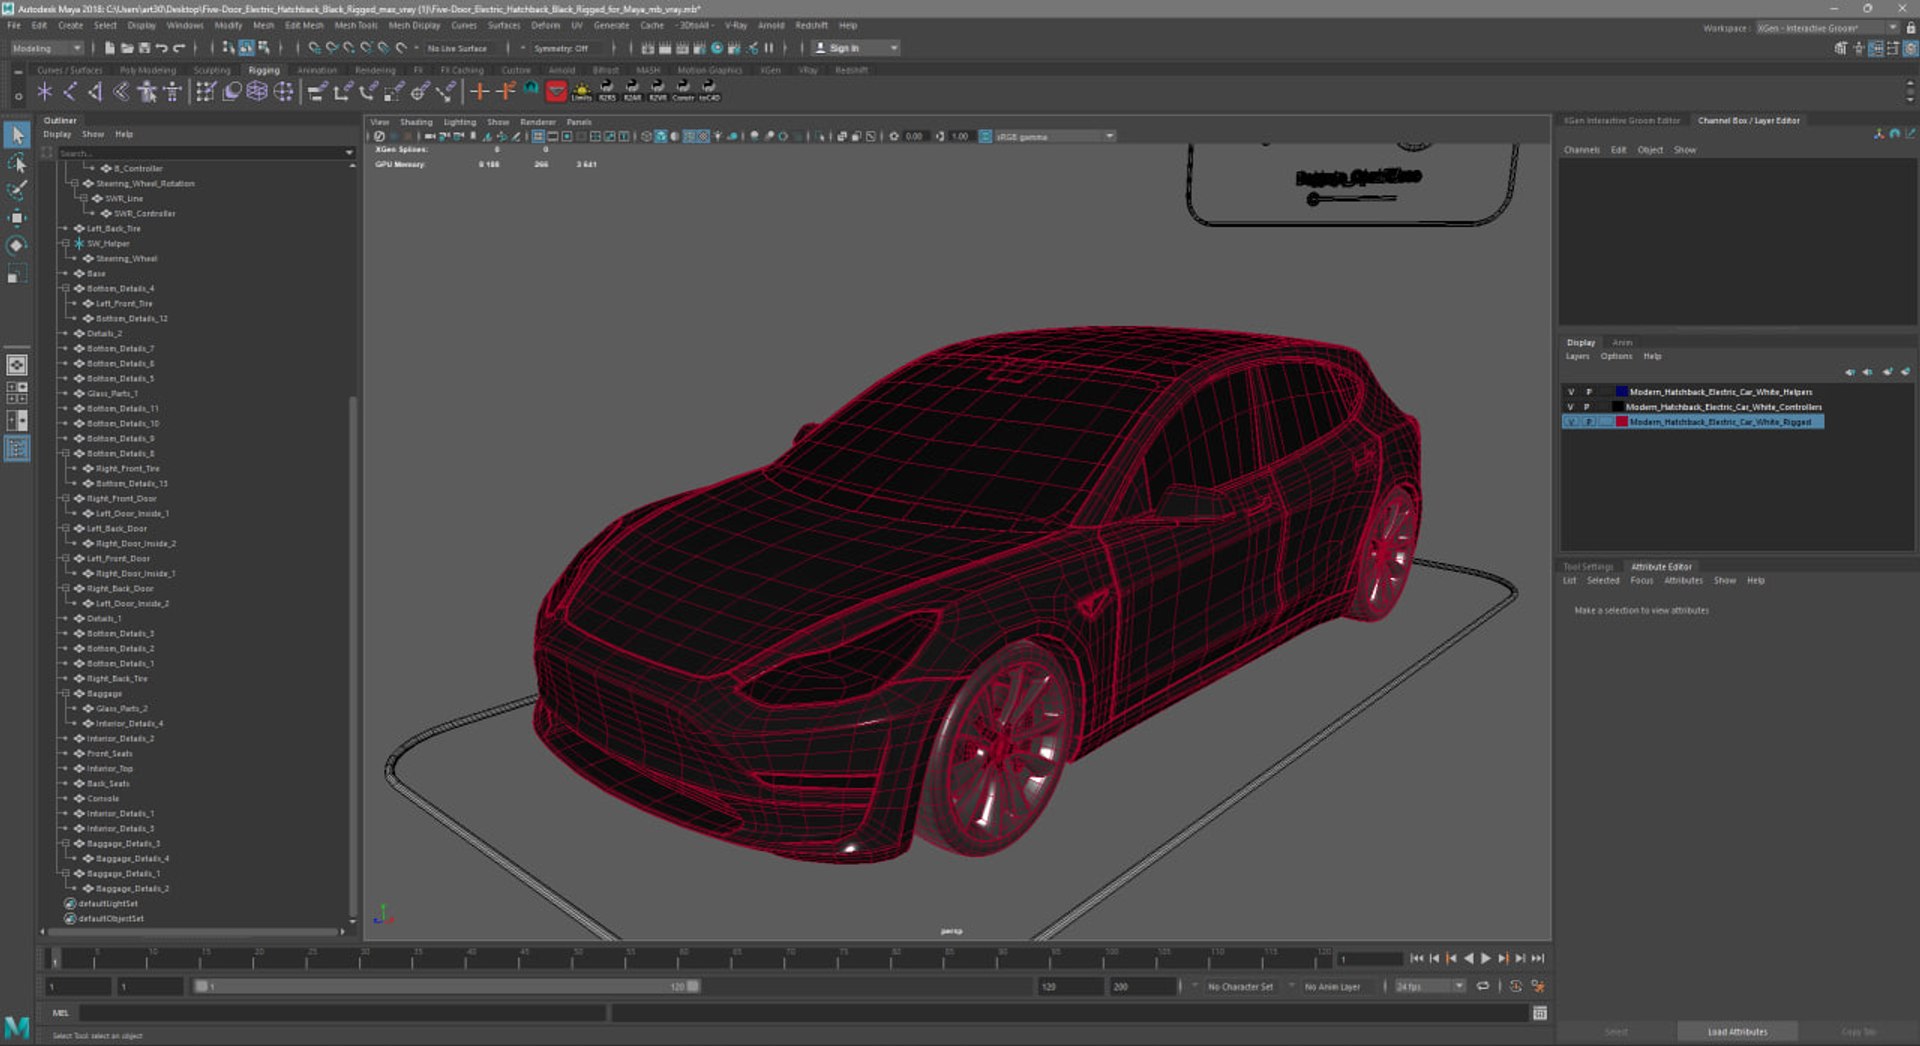
Task: Toggle playback P of Controllers layer
Action: coord(1588,407)
